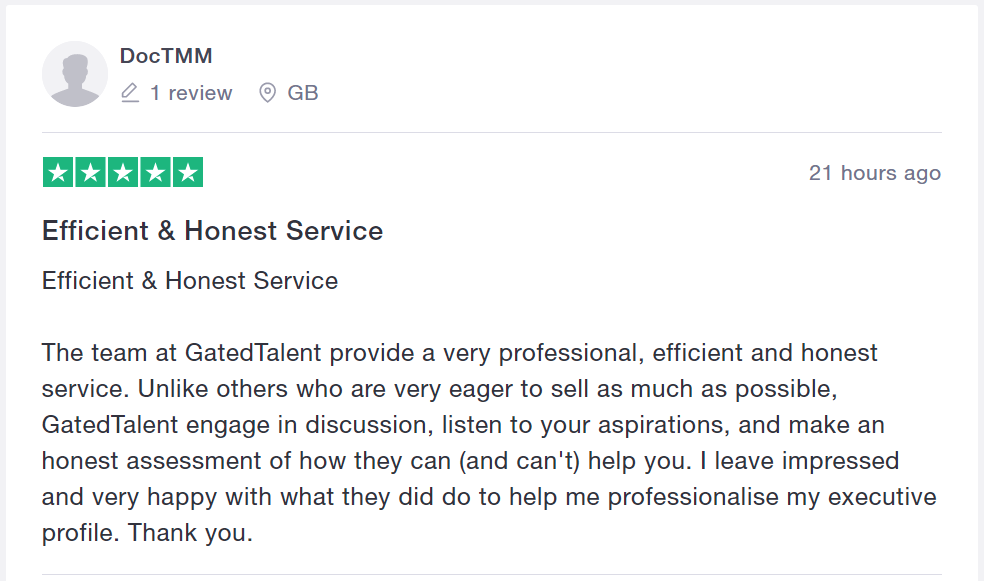Click the 'profile. Thank you.' closing text
984x581 pixels.
(147, 533)
